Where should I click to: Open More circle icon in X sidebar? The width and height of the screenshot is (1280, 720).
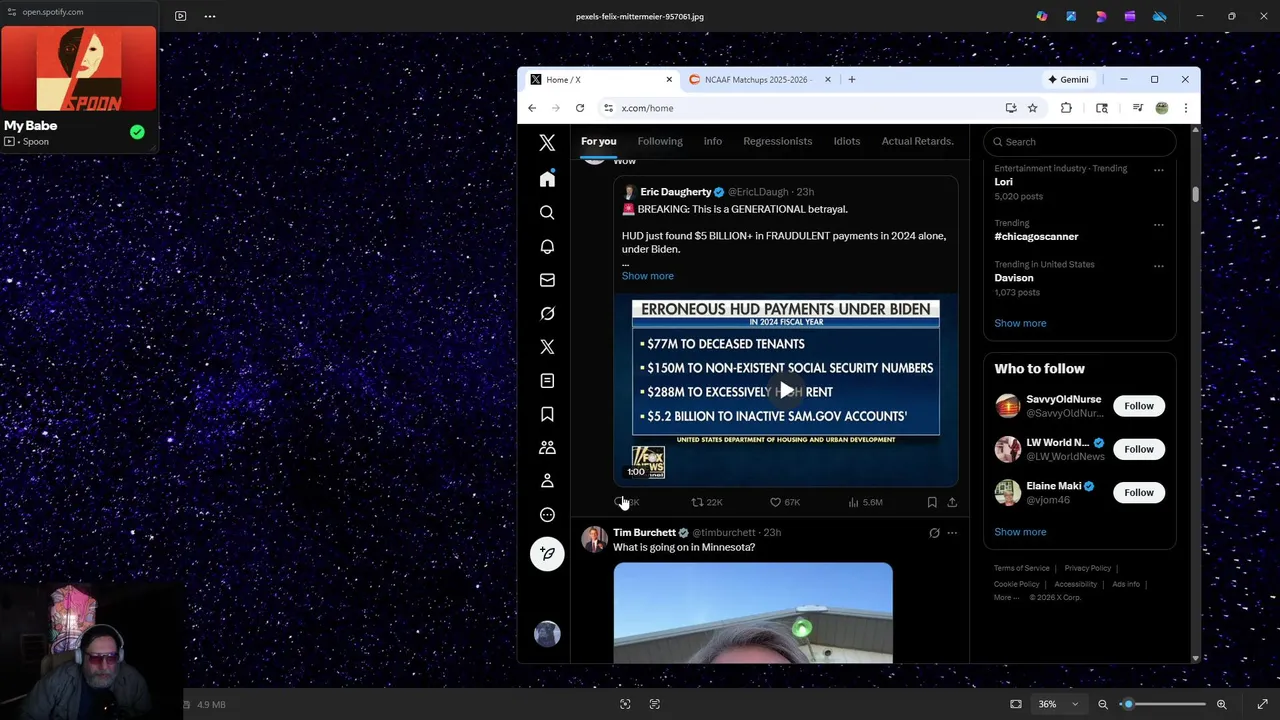click(547, 515)
